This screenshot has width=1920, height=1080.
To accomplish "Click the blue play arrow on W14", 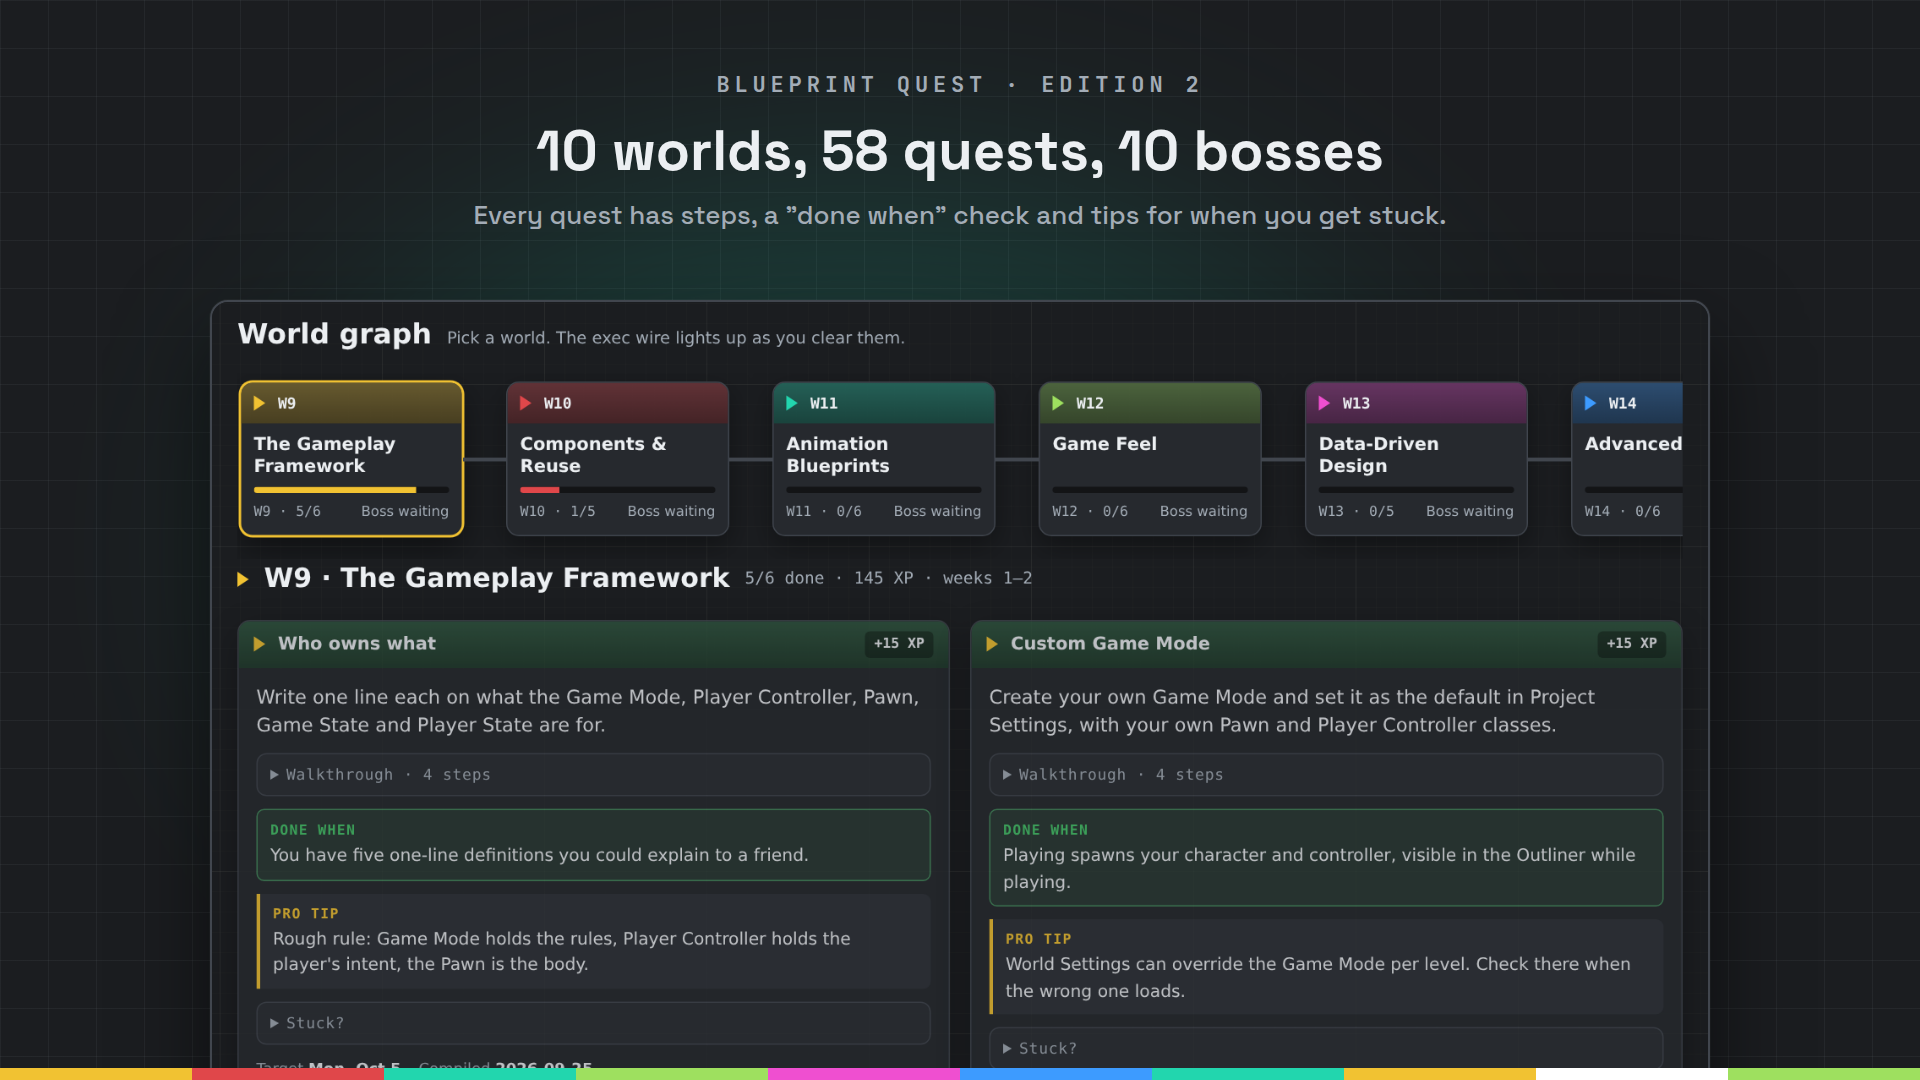I will 1590,403.
